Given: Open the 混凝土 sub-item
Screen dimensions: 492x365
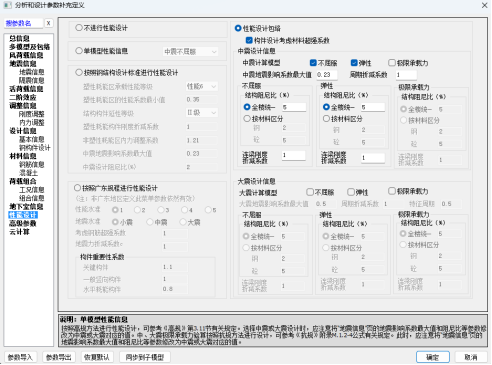Looking at the screenshot, I should tap(28, 173).
